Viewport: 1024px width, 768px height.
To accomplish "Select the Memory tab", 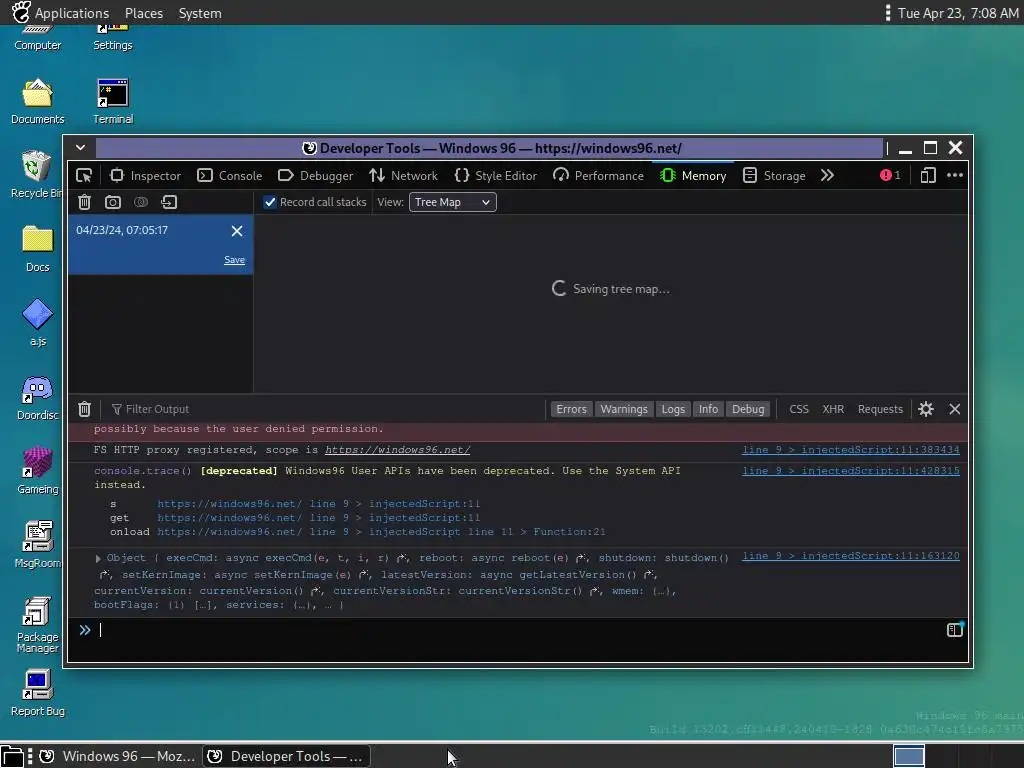I will point(693,176).
